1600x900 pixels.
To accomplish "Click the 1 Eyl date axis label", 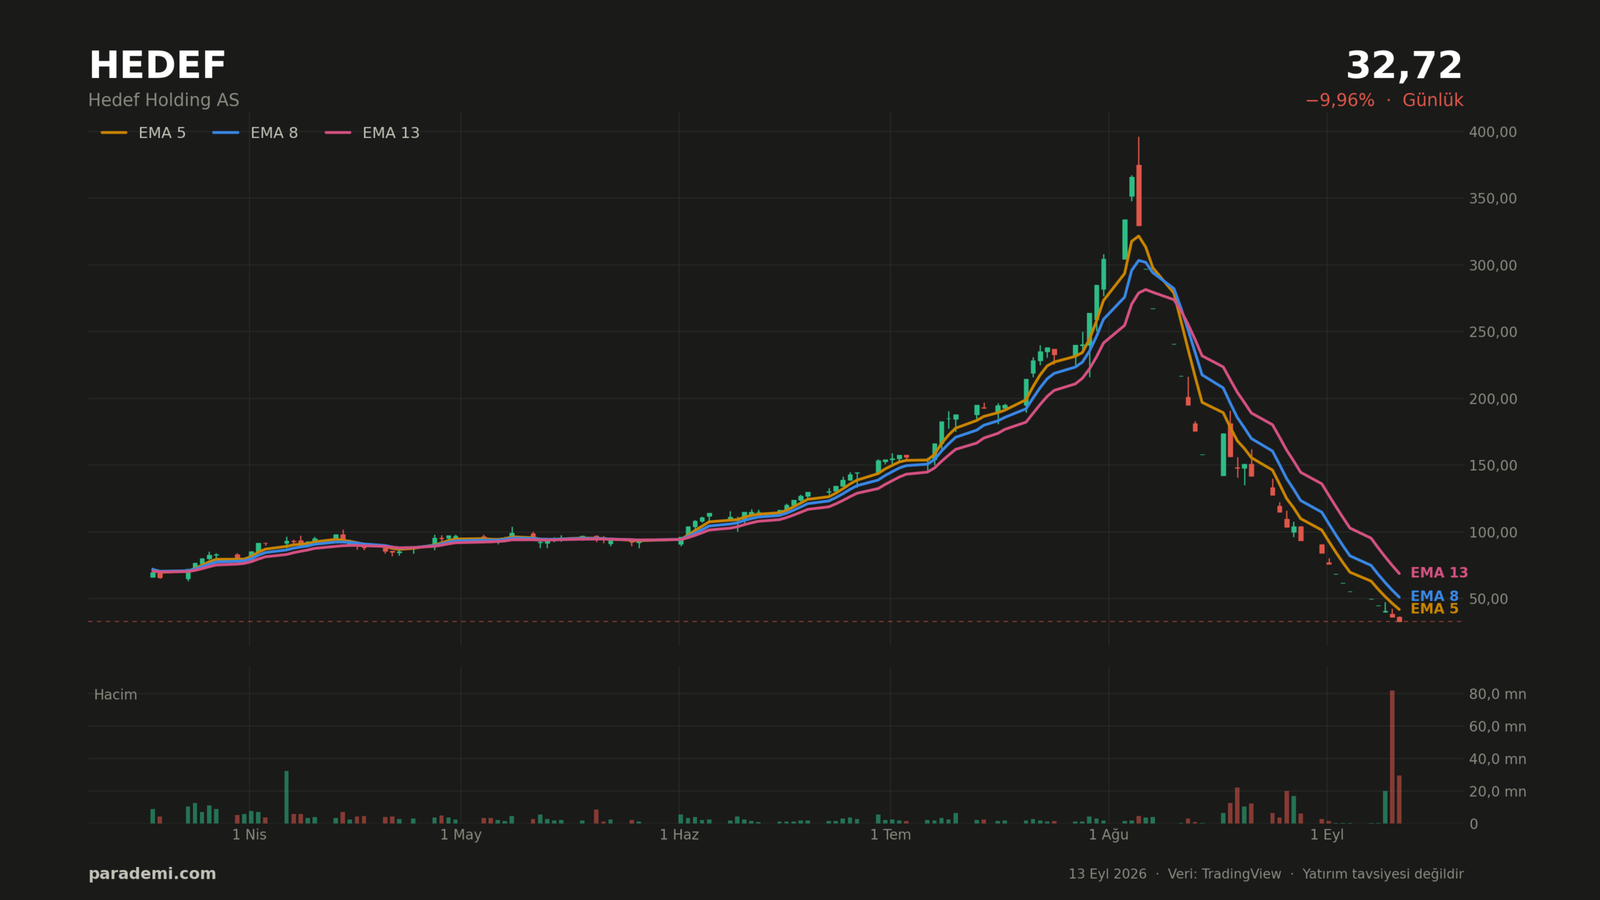I will (x=1327, y=835).
